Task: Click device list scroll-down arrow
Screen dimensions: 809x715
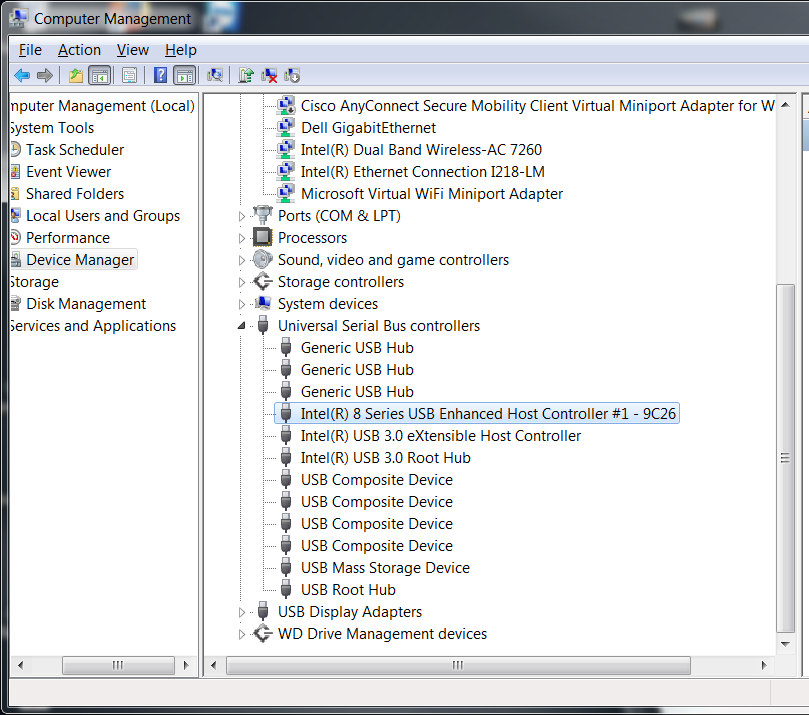Action: (785, 644)
